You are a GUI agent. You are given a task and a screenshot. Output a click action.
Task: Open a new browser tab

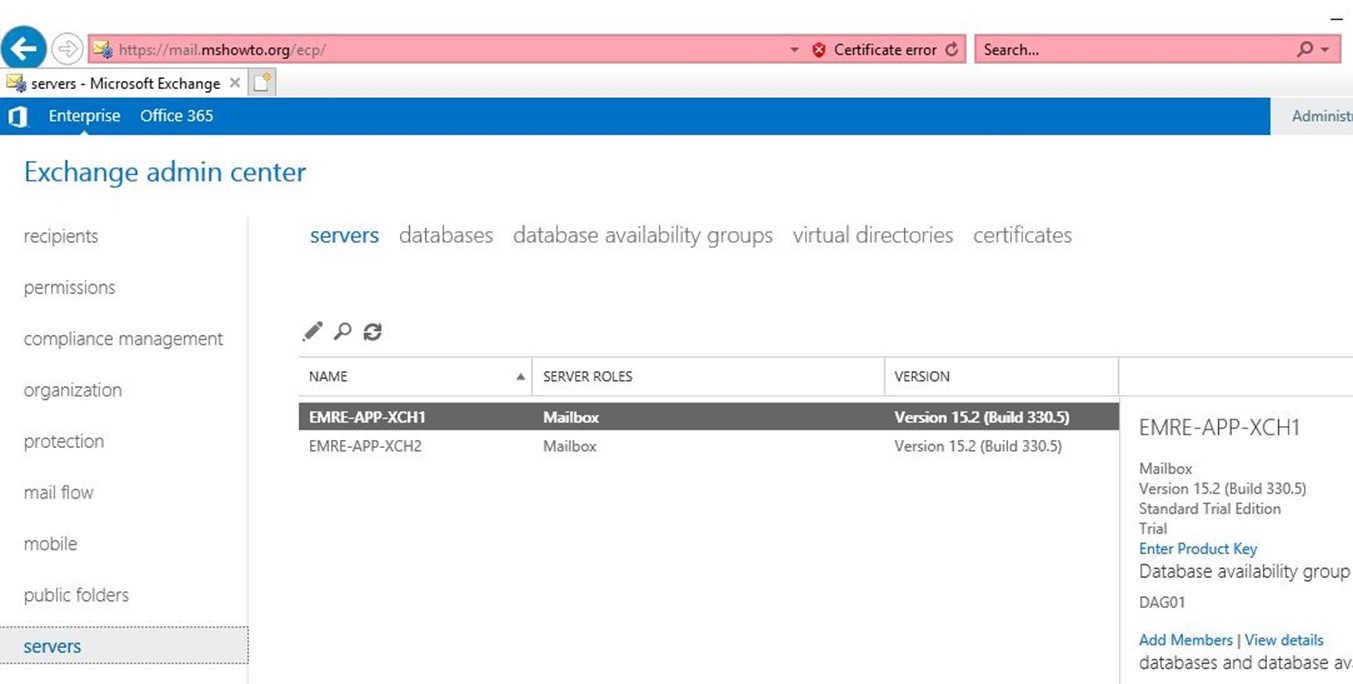point(262,83)
